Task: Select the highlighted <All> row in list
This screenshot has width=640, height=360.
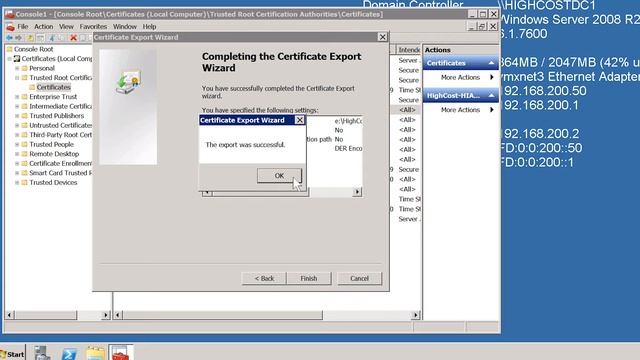Action: 407,110
